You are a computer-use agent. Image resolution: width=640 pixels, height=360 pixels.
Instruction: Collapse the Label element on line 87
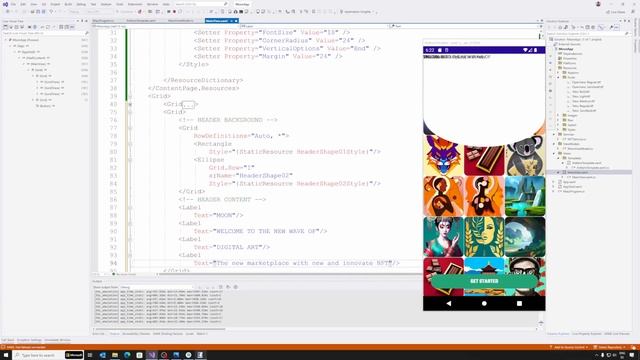[130, 208]
